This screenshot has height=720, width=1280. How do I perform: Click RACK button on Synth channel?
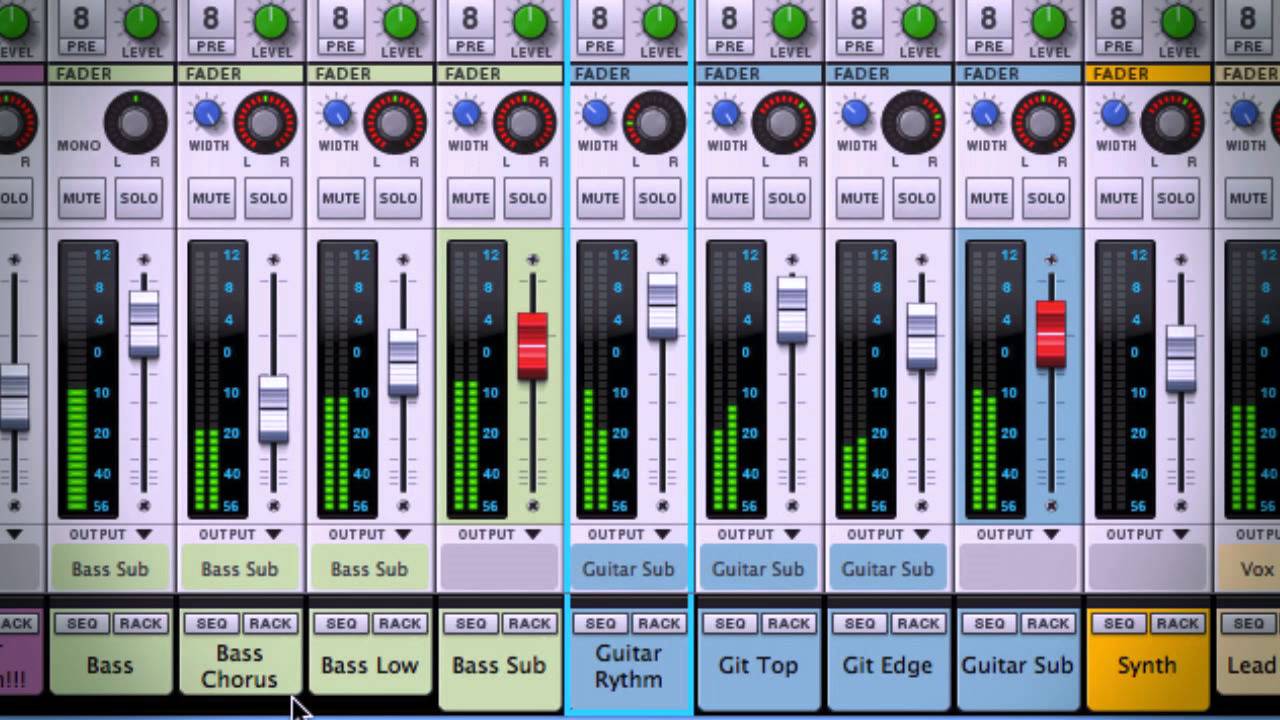click(1177, 624)
